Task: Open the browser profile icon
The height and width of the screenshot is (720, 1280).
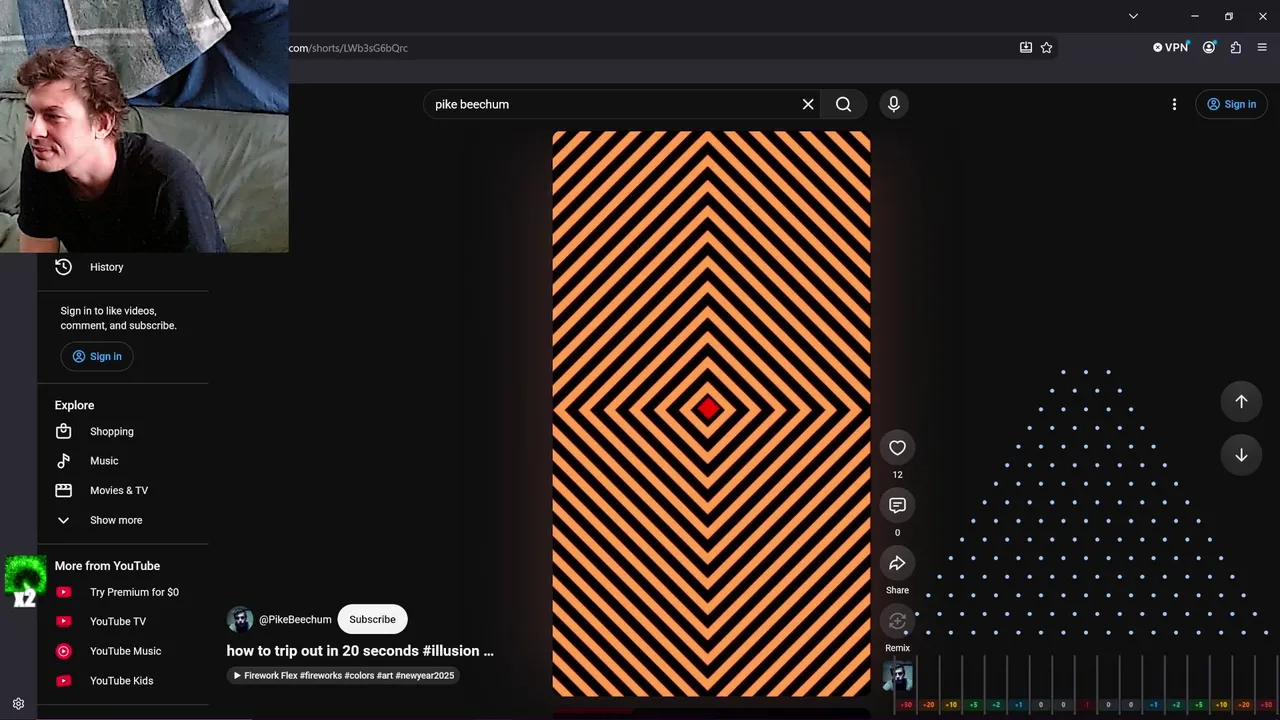Action: click(1209, 47)
